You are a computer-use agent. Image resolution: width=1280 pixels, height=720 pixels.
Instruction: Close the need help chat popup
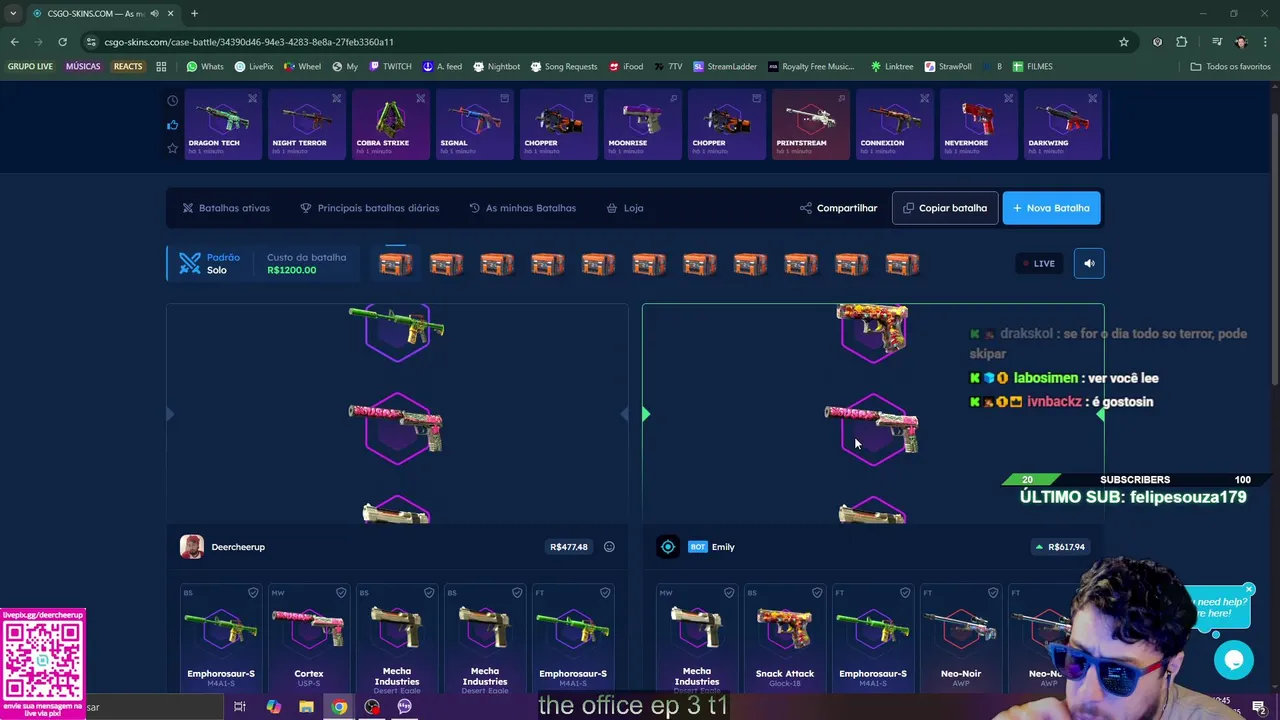click(1249, 589)
